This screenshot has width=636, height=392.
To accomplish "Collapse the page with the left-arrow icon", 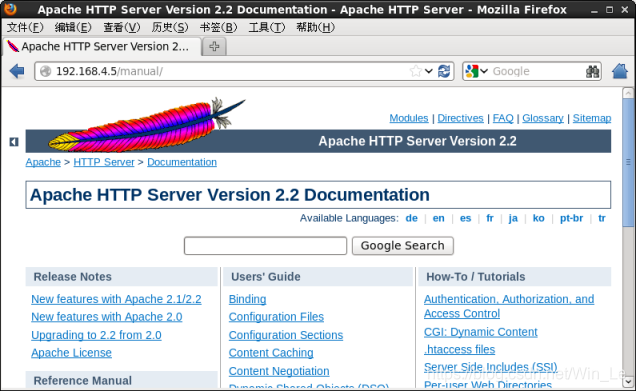I will click(14, 142).
